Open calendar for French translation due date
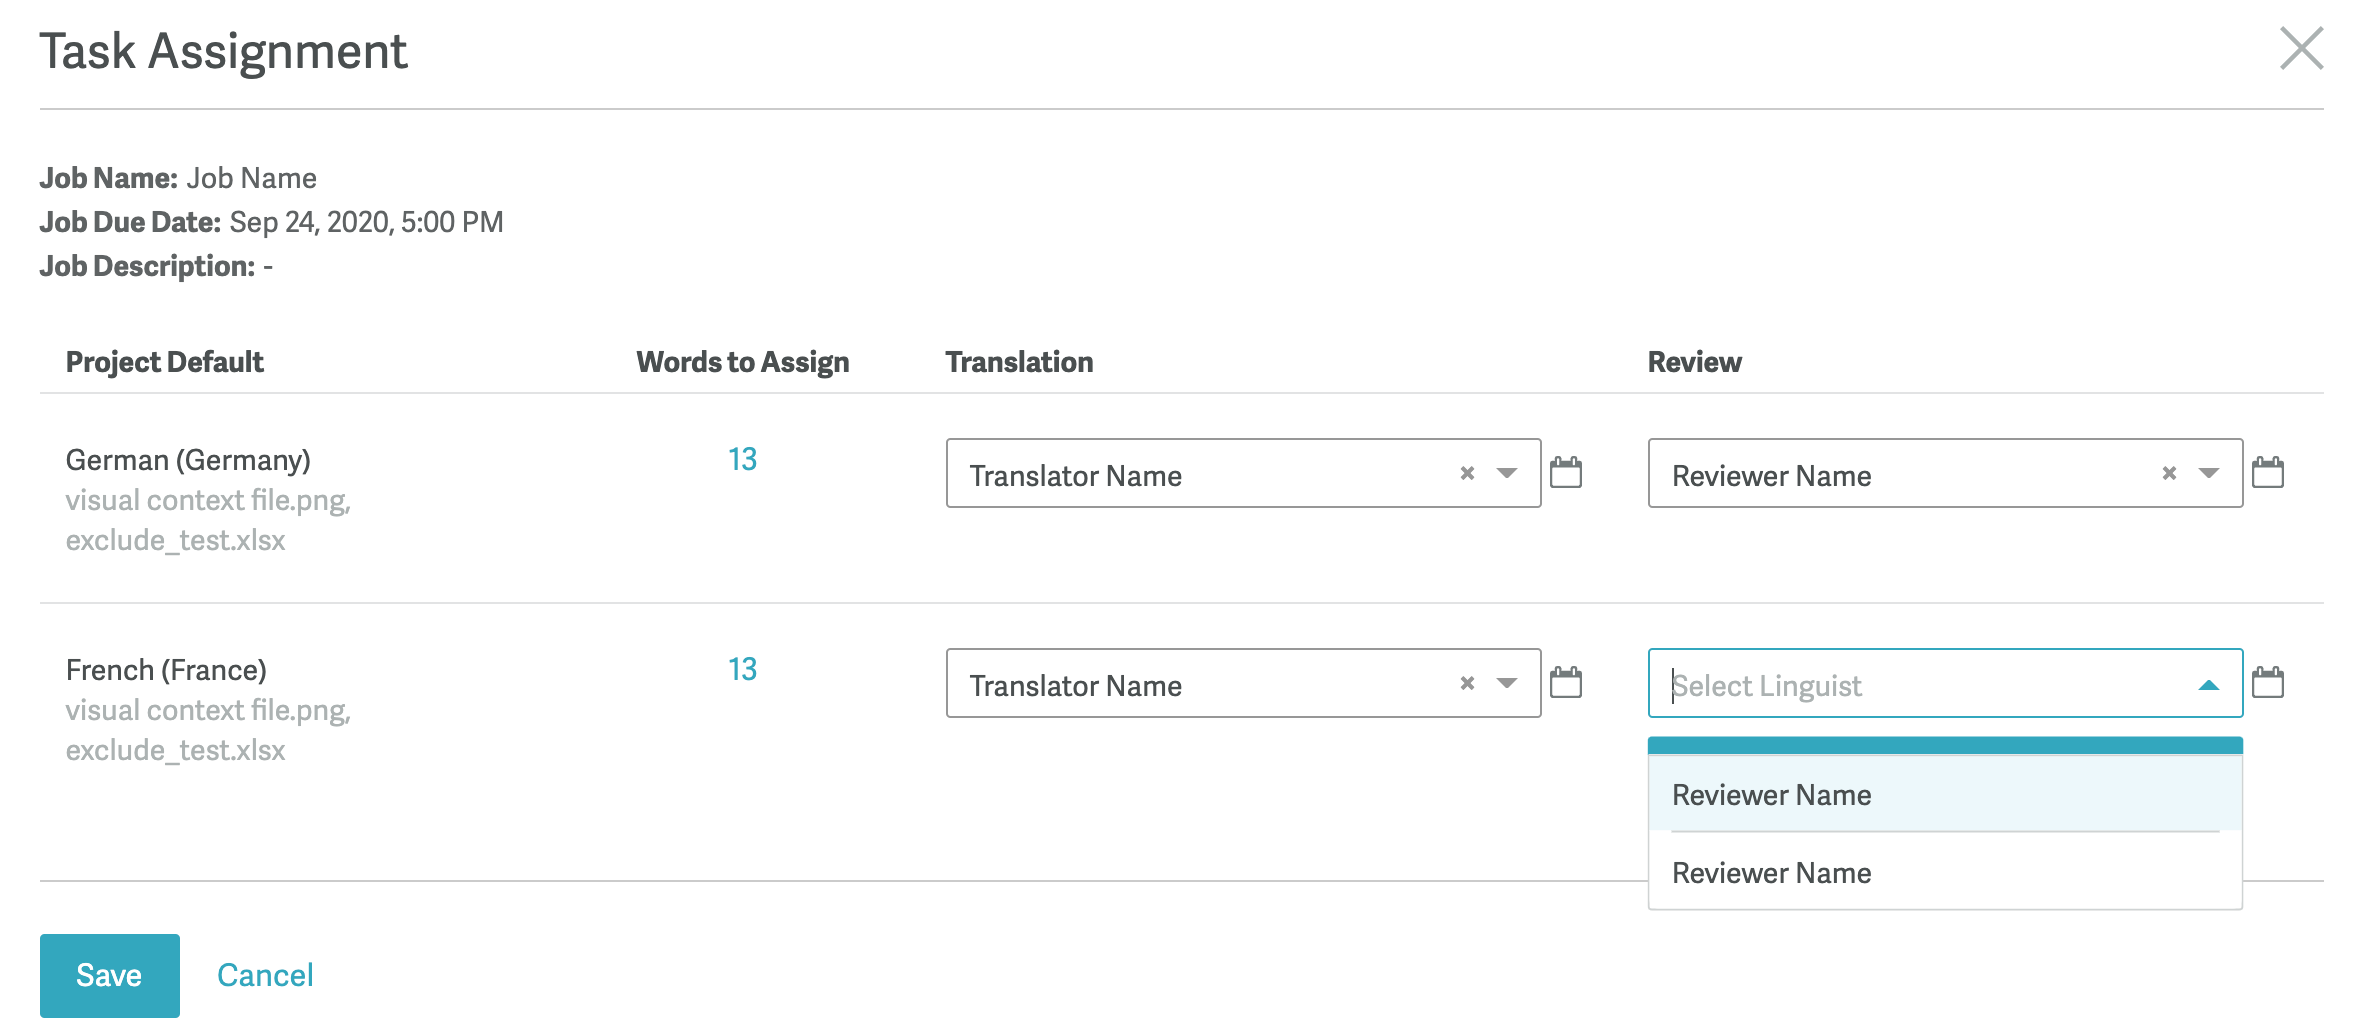Screen dimensions: 2368x1034 (1566, 682)
